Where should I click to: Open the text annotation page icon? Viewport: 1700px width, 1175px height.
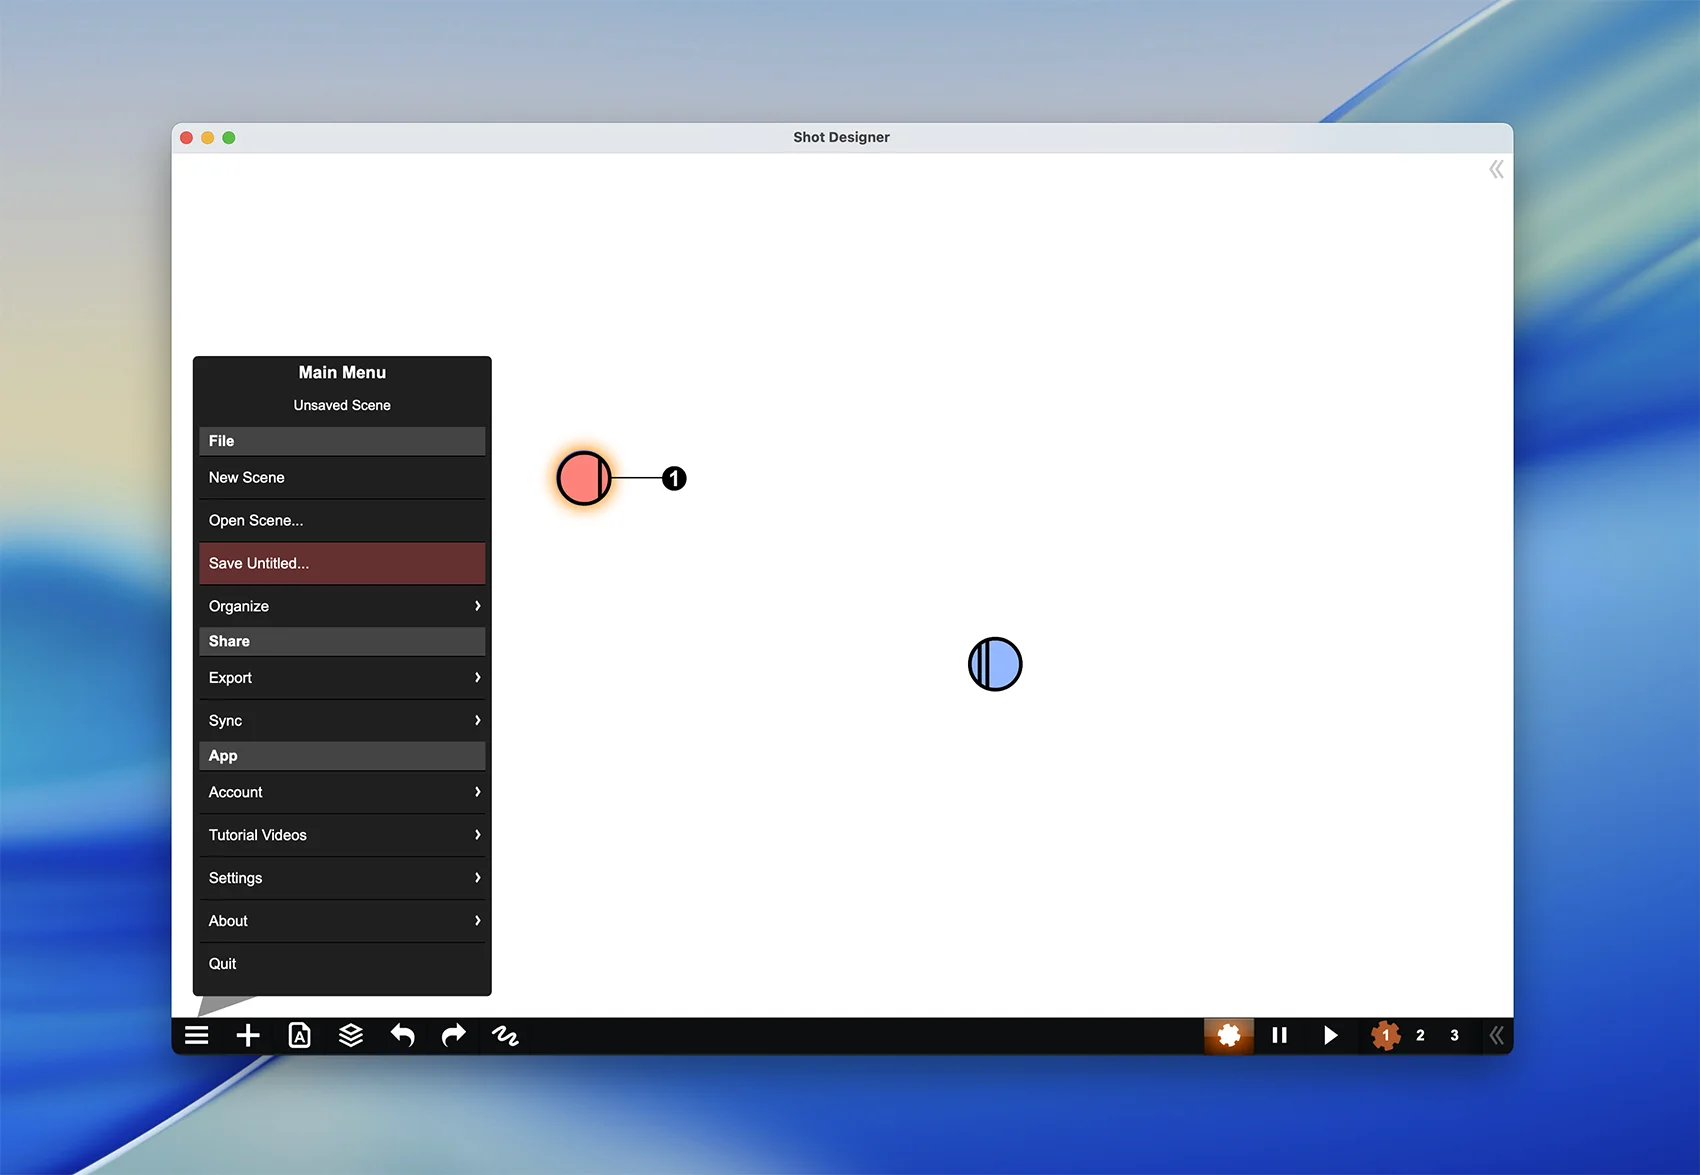[x=299, y=1035]
